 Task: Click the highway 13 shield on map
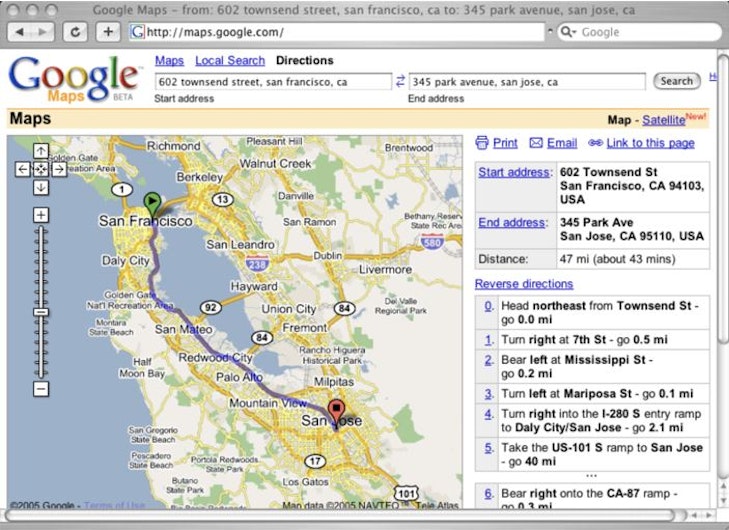(223, 199)
